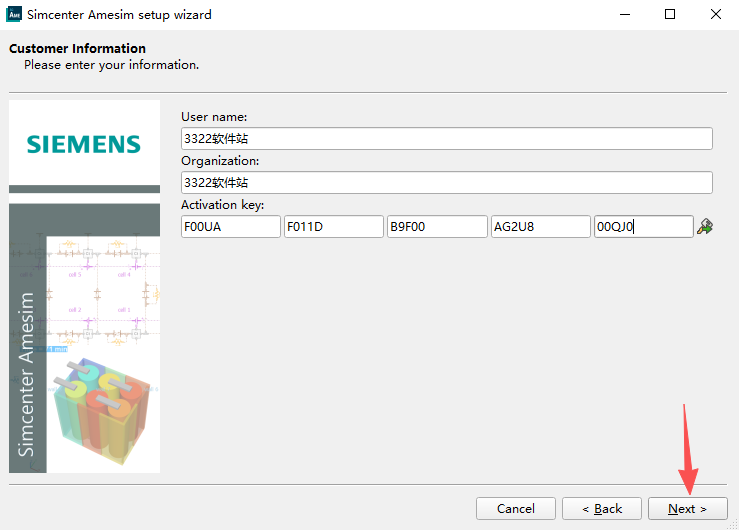Click the User name input field
The image size is (739, 530).
(446, 139)
